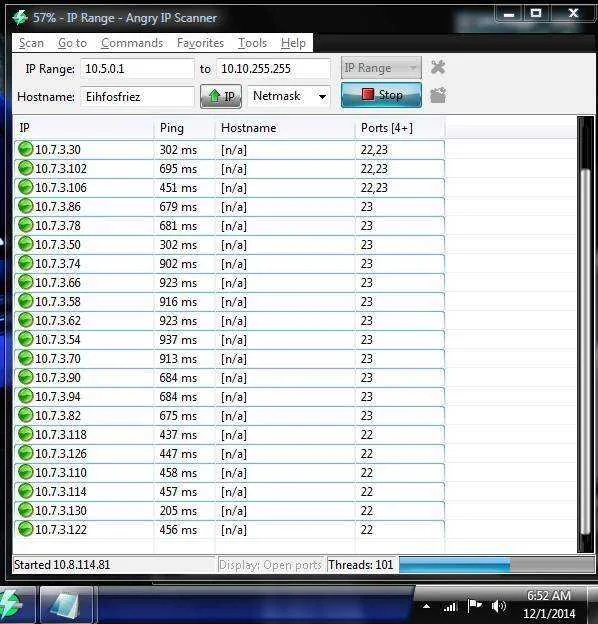Click the green status icon for 10.7.3.58
Screen dimensions: 598x624
(x=25, y=301)
